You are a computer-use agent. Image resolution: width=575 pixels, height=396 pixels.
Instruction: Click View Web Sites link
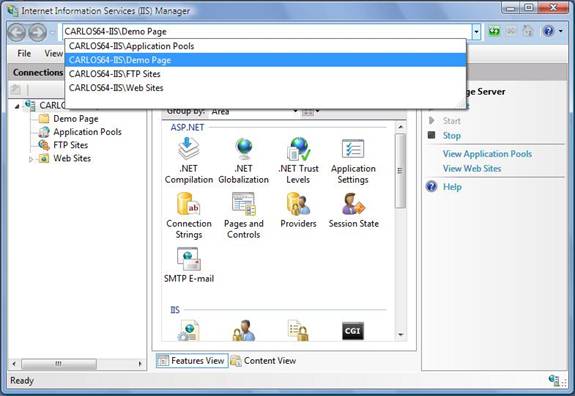472,169
